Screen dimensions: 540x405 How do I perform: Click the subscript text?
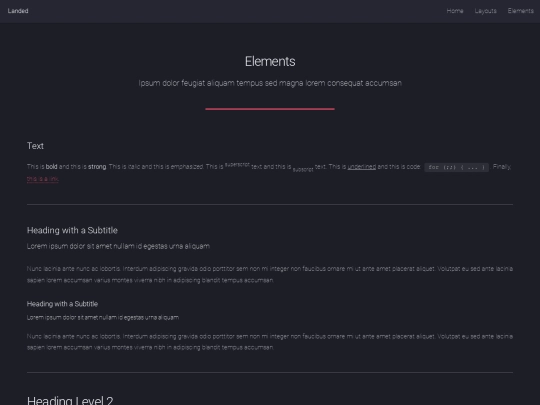click(x=303, y=169)
